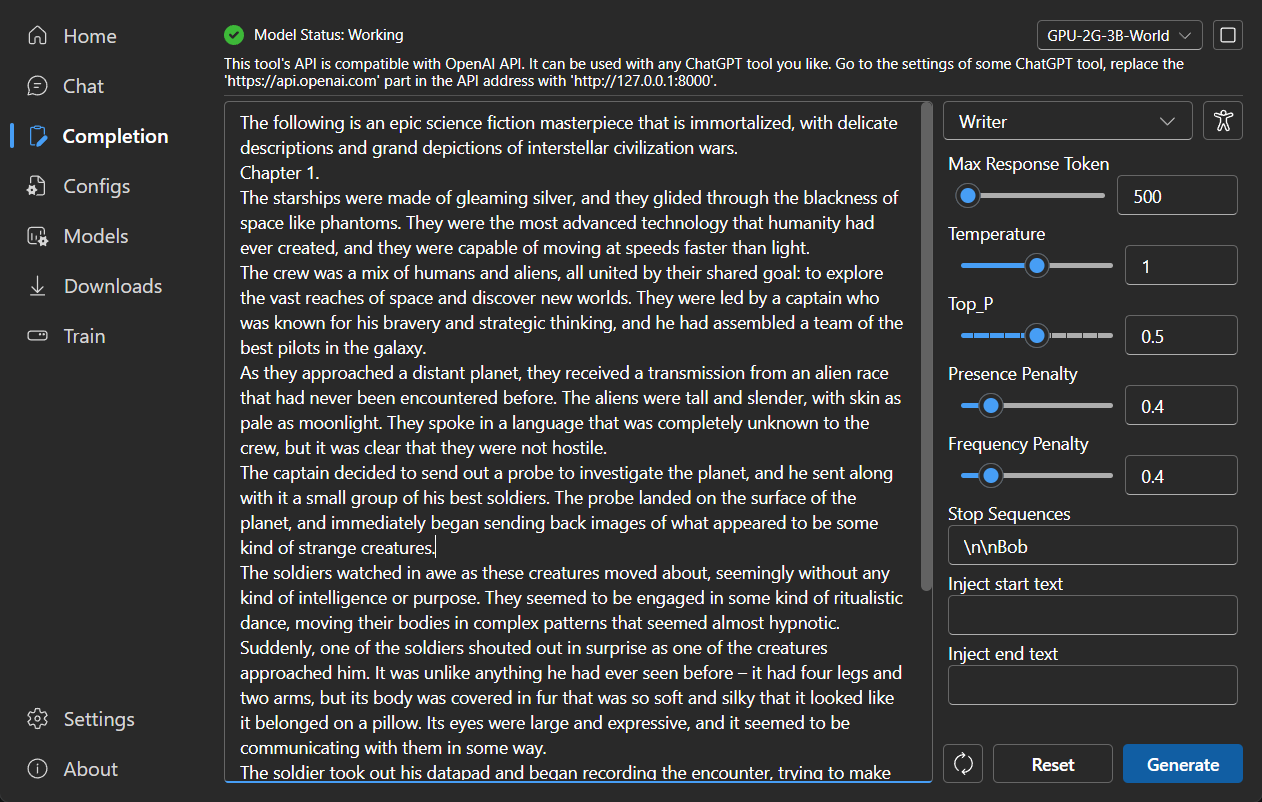Image resolution: width=1262 pixels, height=802 pixels.
Task: Click the circular refresh arrows icon
Action: coord(963,764)
